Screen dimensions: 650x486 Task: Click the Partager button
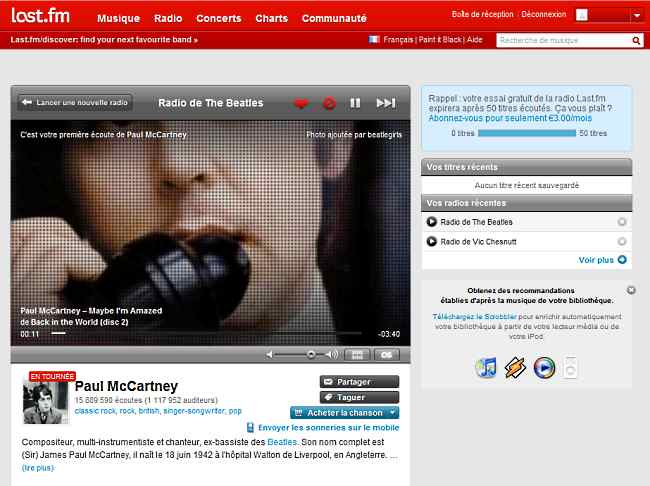click(x=359, y=382)
